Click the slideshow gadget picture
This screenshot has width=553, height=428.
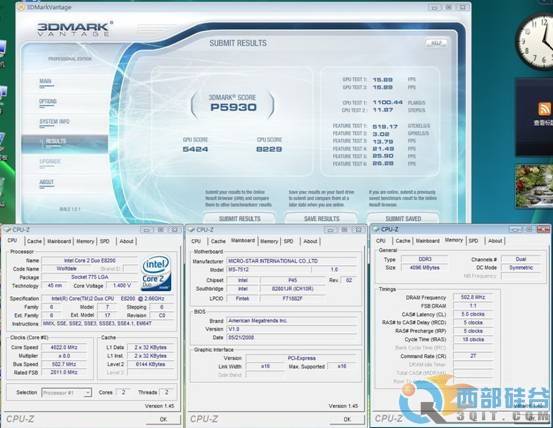[x=534, y=186]
